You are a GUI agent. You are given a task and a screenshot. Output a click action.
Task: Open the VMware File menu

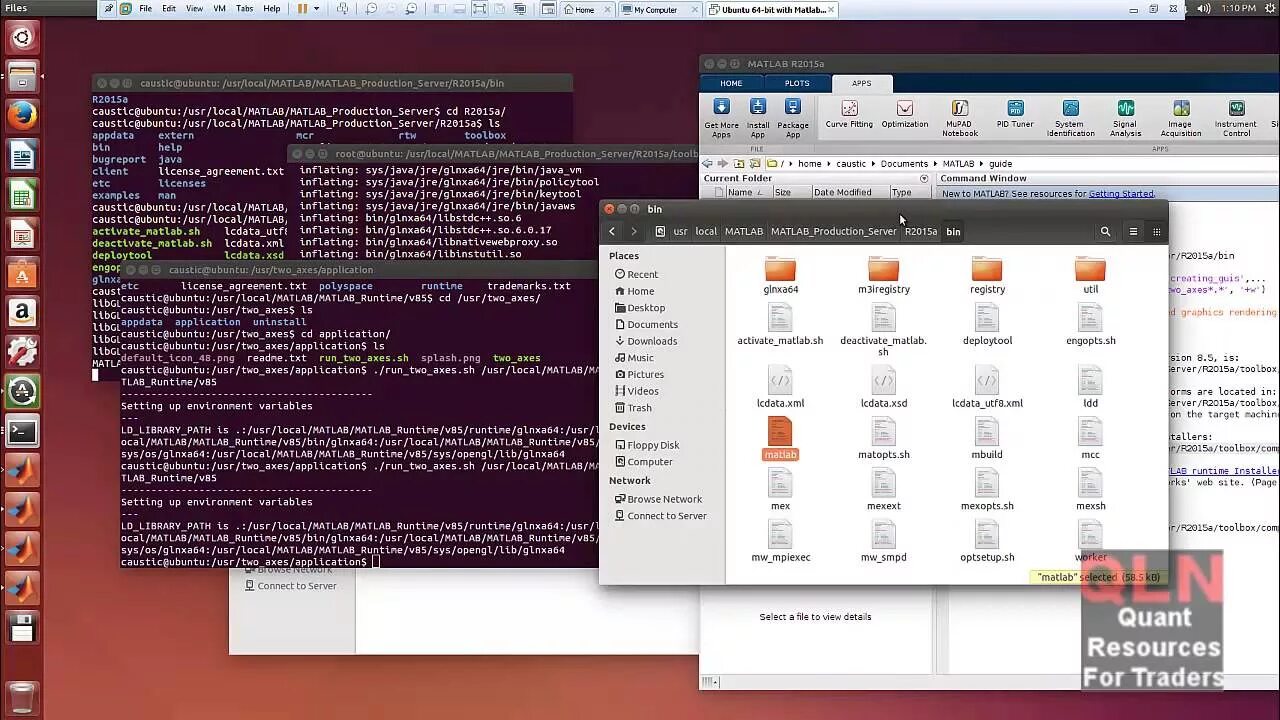(x=146, y=9)
